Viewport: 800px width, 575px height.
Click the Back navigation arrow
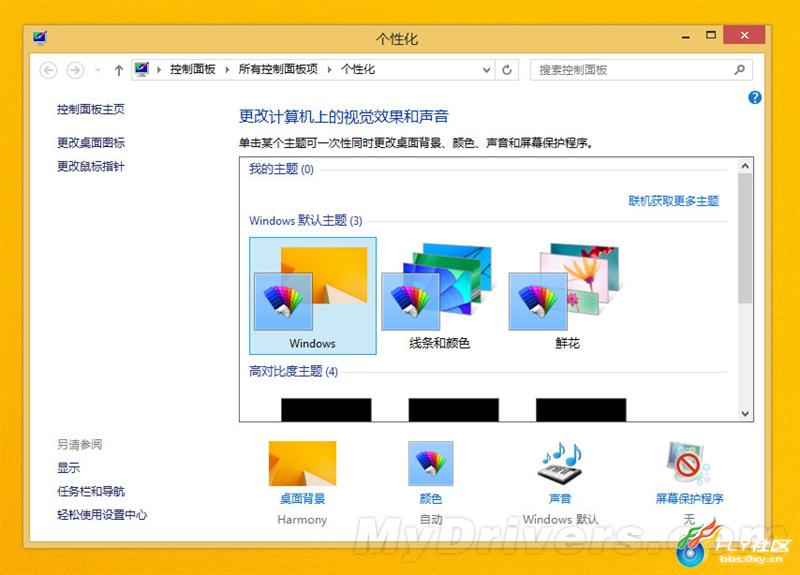(48, 70)
